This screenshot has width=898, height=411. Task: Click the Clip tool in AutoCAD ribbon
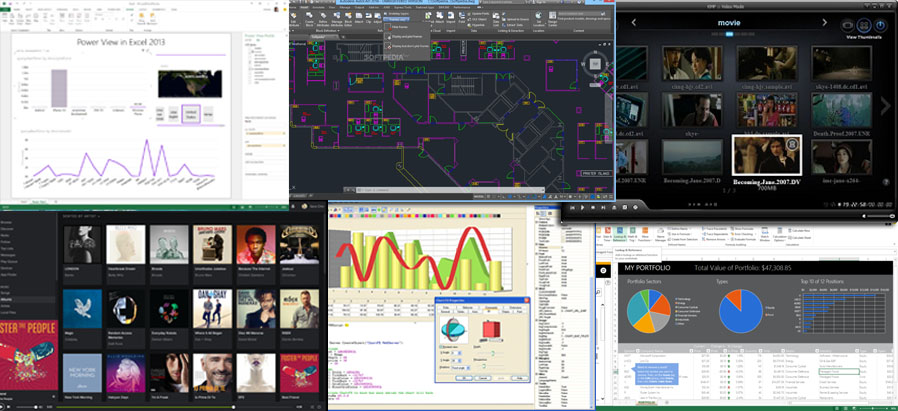[368, 18]
